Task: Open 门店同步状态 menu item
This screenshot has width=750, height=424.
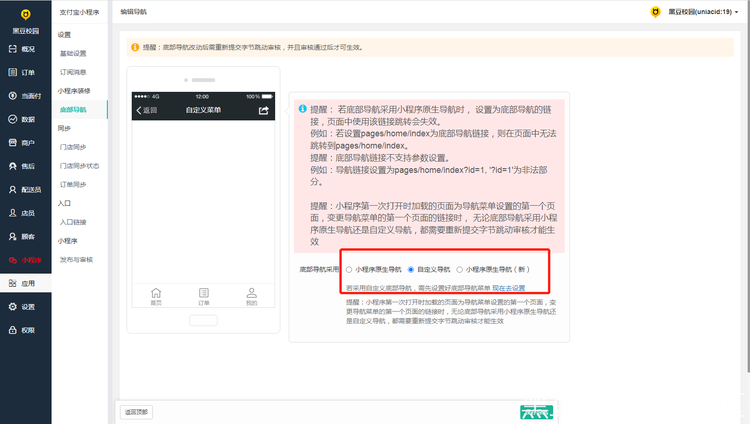Action: click(x=79, y=166)
